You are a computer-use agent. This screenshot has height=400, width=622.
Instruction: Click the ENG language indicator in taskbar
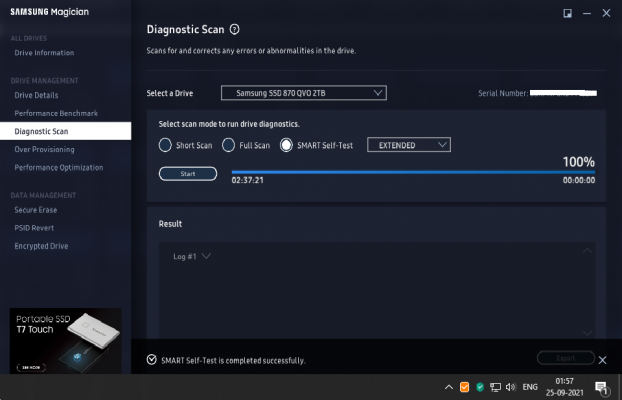click(x=530, y=387)
